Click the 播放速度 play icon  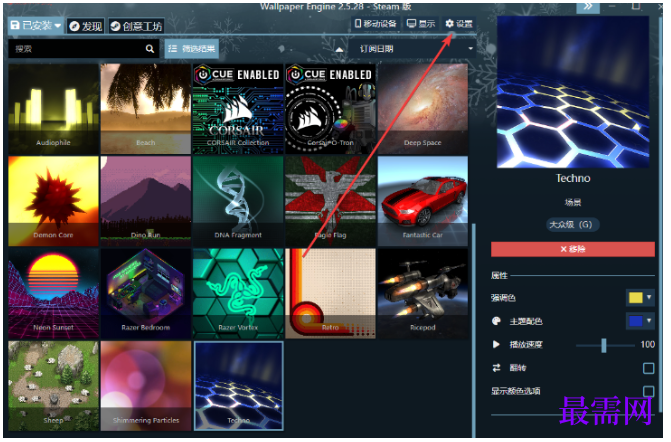pos(496,344)
